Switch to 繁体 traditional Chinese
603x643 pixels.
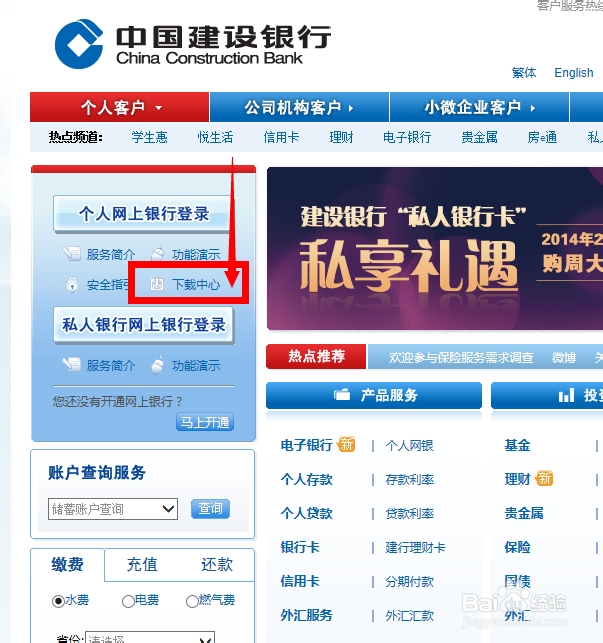click(x=524, y=73)
